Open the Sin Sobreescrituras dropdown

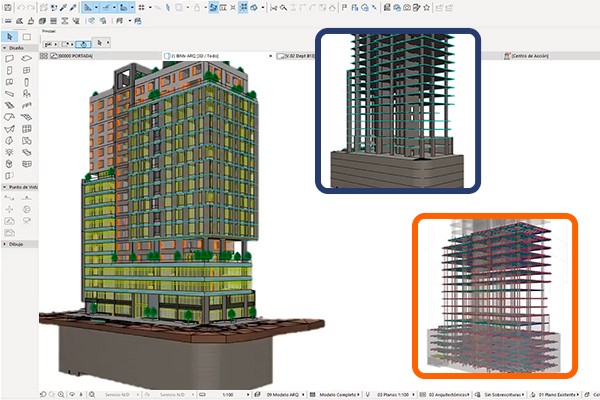point(505,394)
